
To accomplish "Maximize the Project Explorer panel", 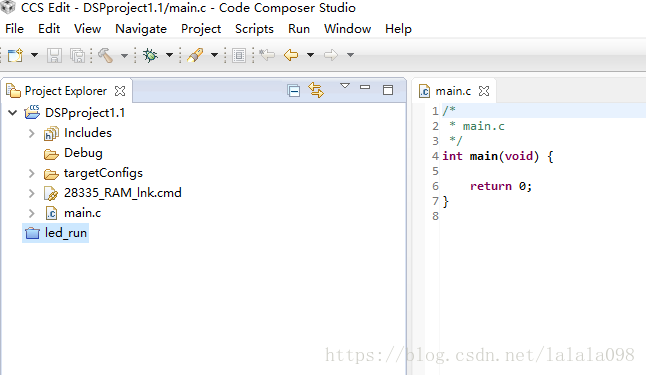I will pyautogui.click(x=388, y=90).
